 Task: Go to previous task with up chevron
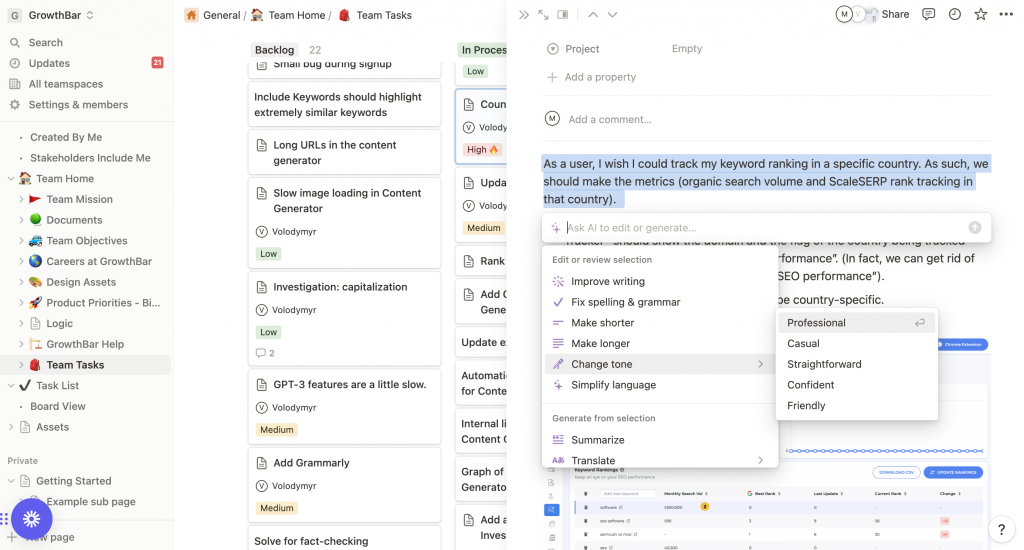(x=593, y=14)
